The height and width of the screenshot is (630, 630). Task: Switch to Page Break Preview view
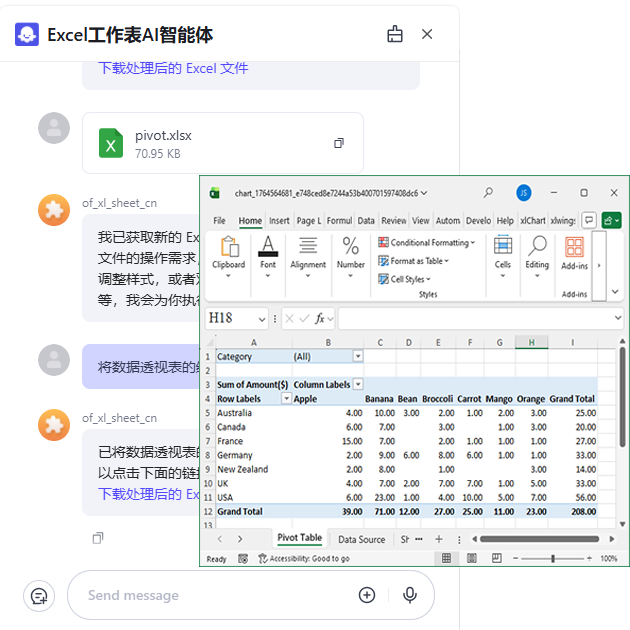pos(497,558)
